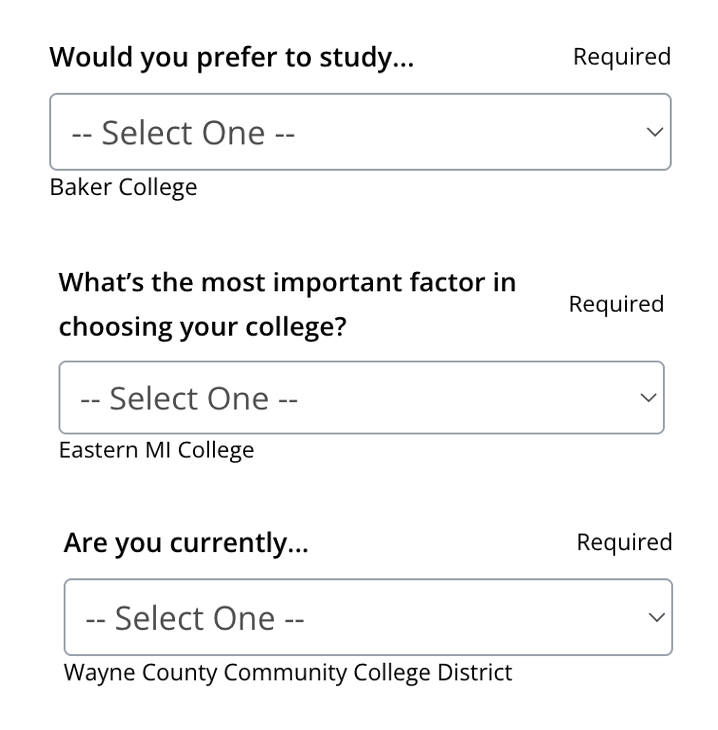Click 'Required' next to the study question

click(621, 57)
